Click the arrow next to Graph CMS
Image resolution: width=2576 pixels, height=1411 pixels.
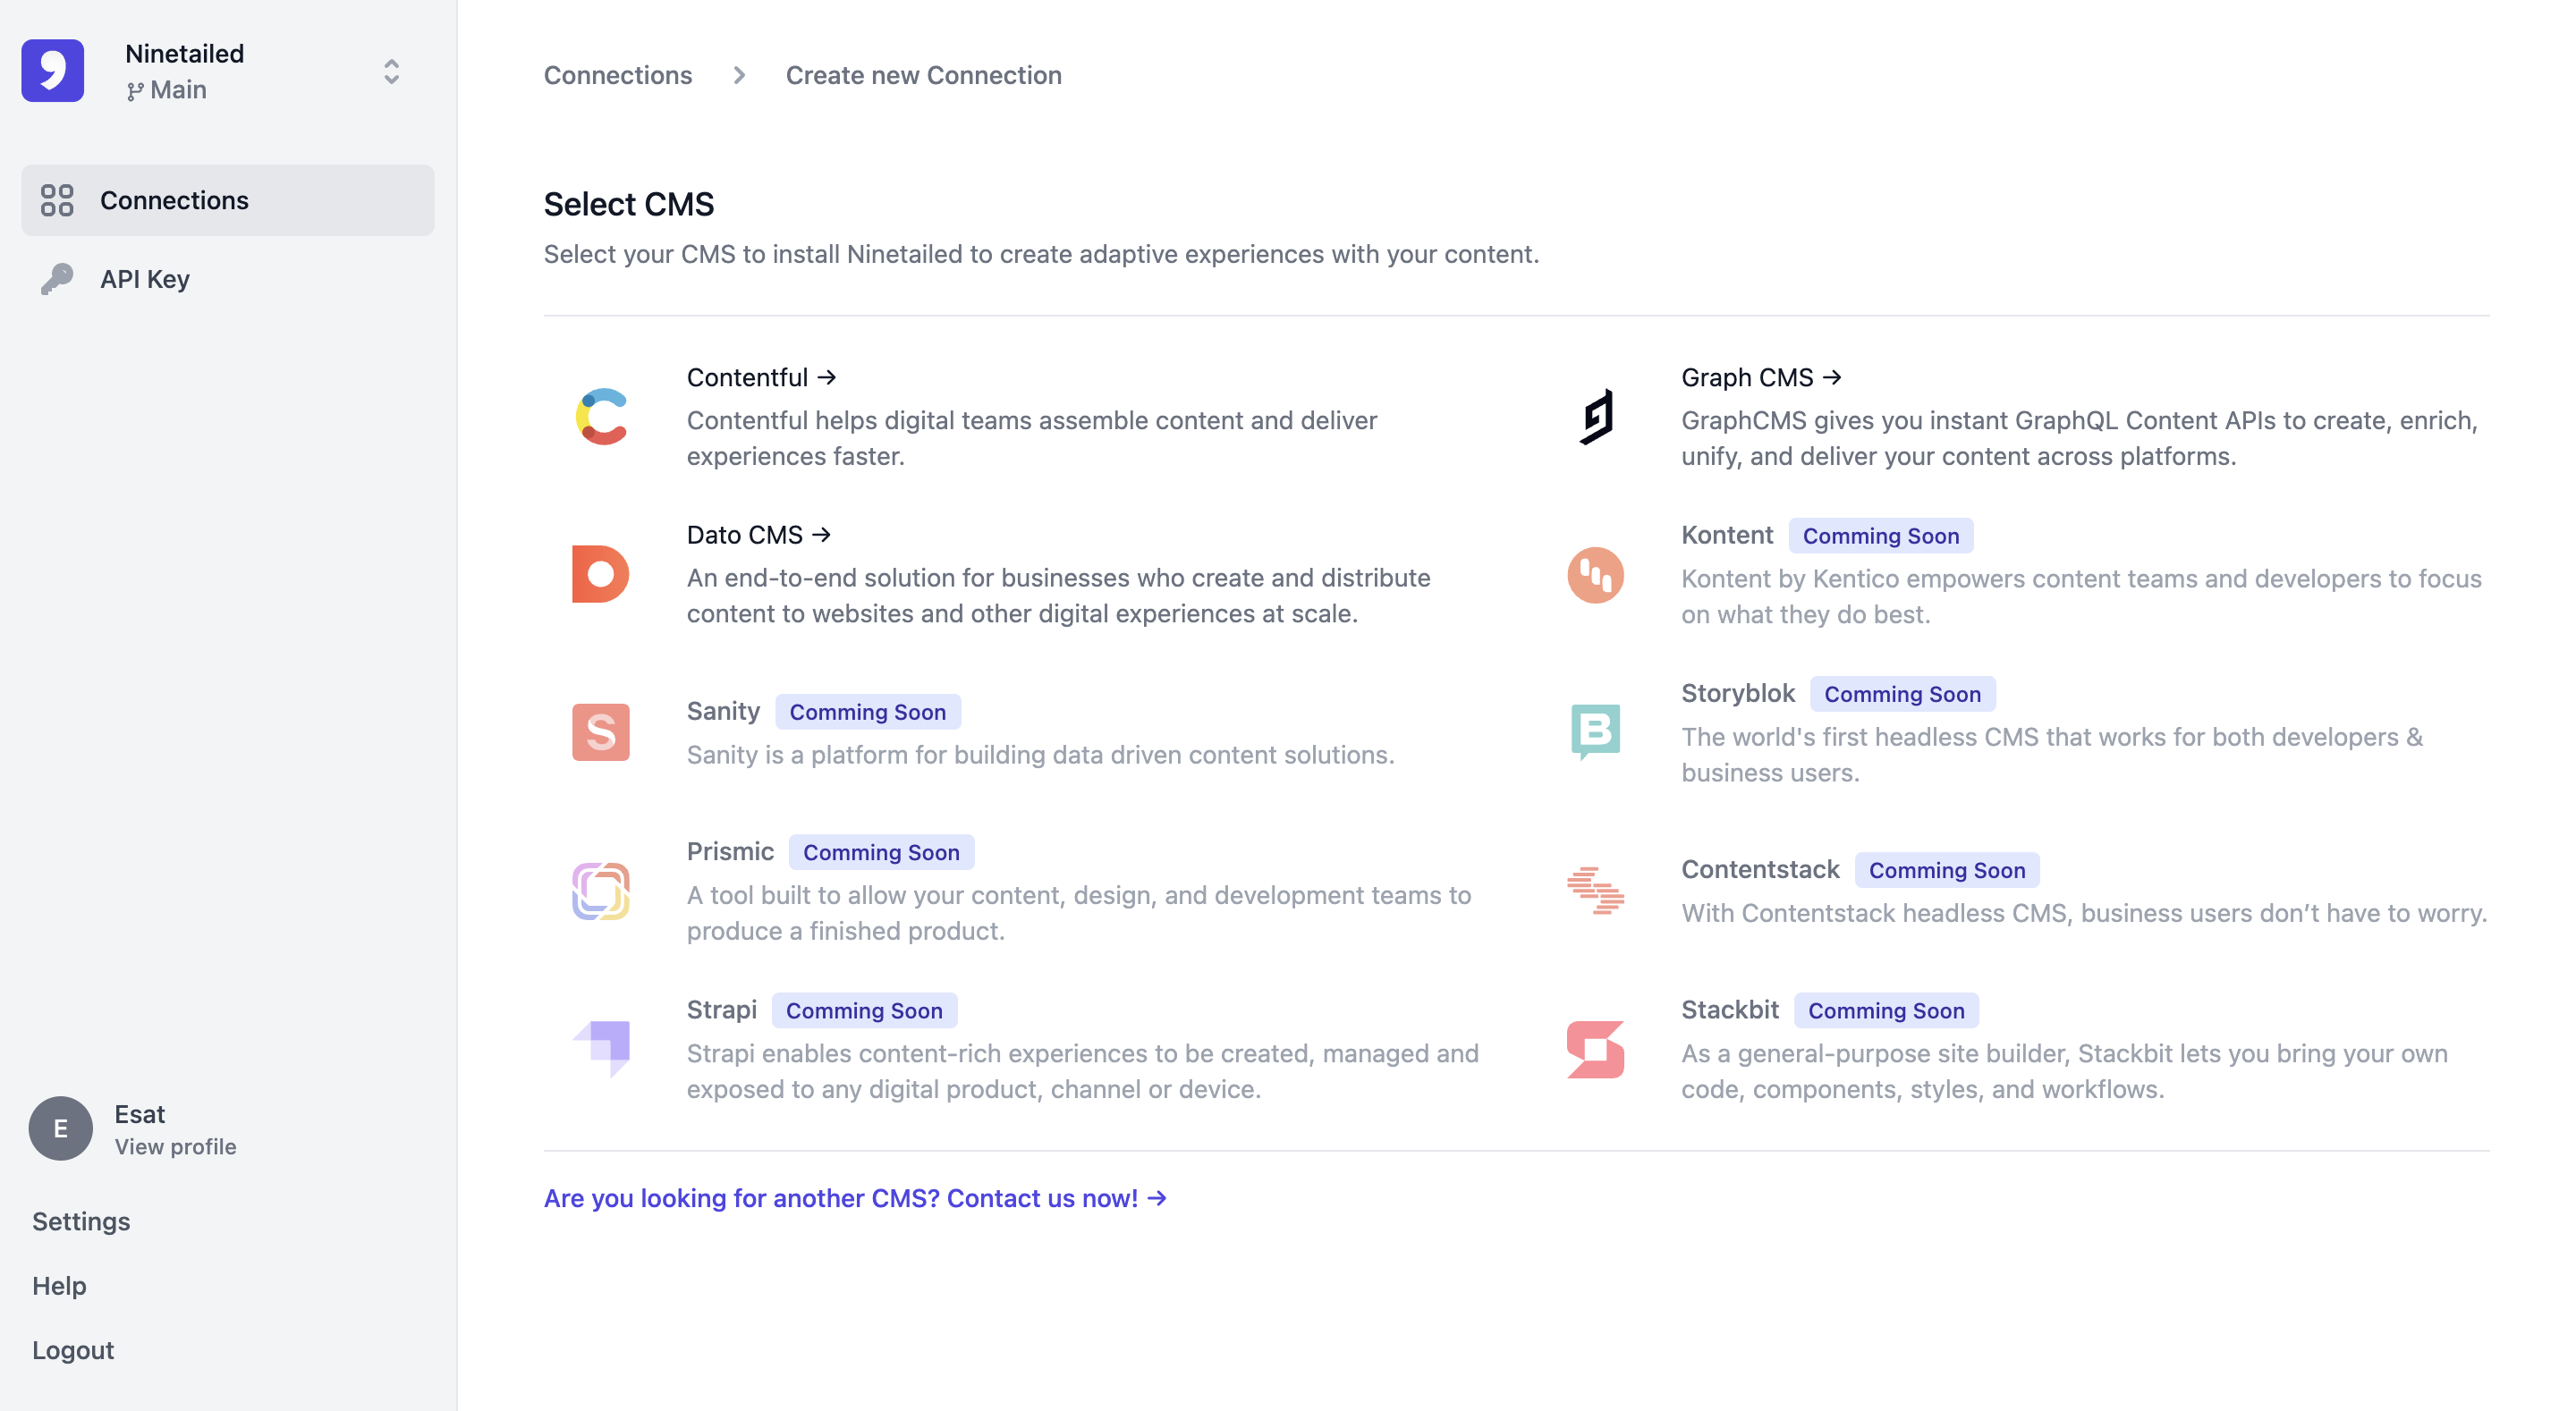click(1831, 377)
